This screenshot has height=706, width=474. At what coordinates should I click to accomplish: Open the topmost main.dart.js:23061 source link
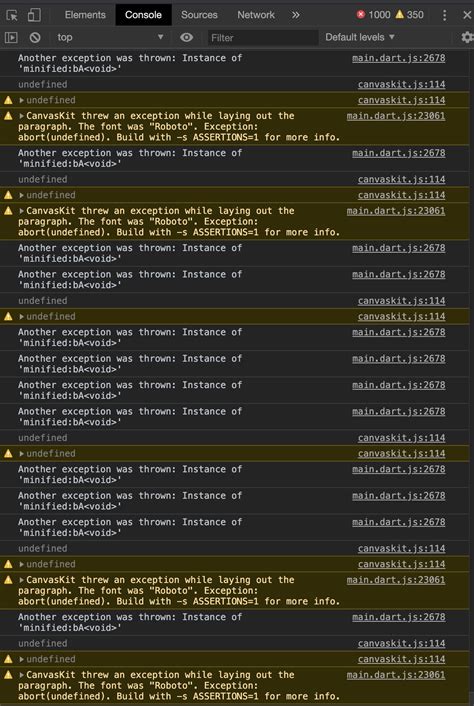click(396, 116)
